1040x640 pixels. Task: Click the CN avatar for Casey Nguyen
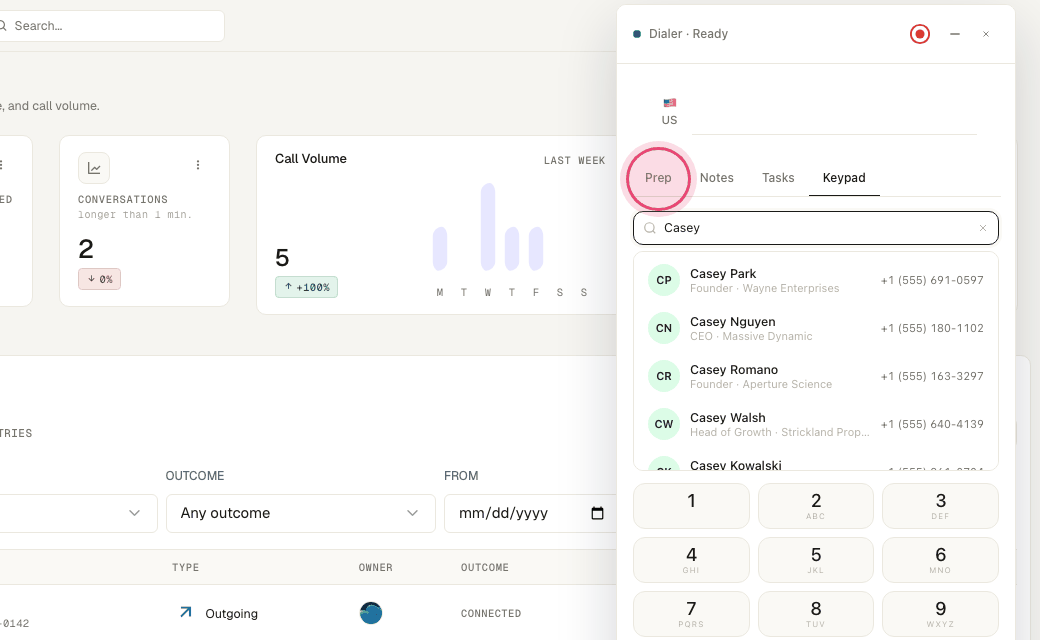(663, 328)
